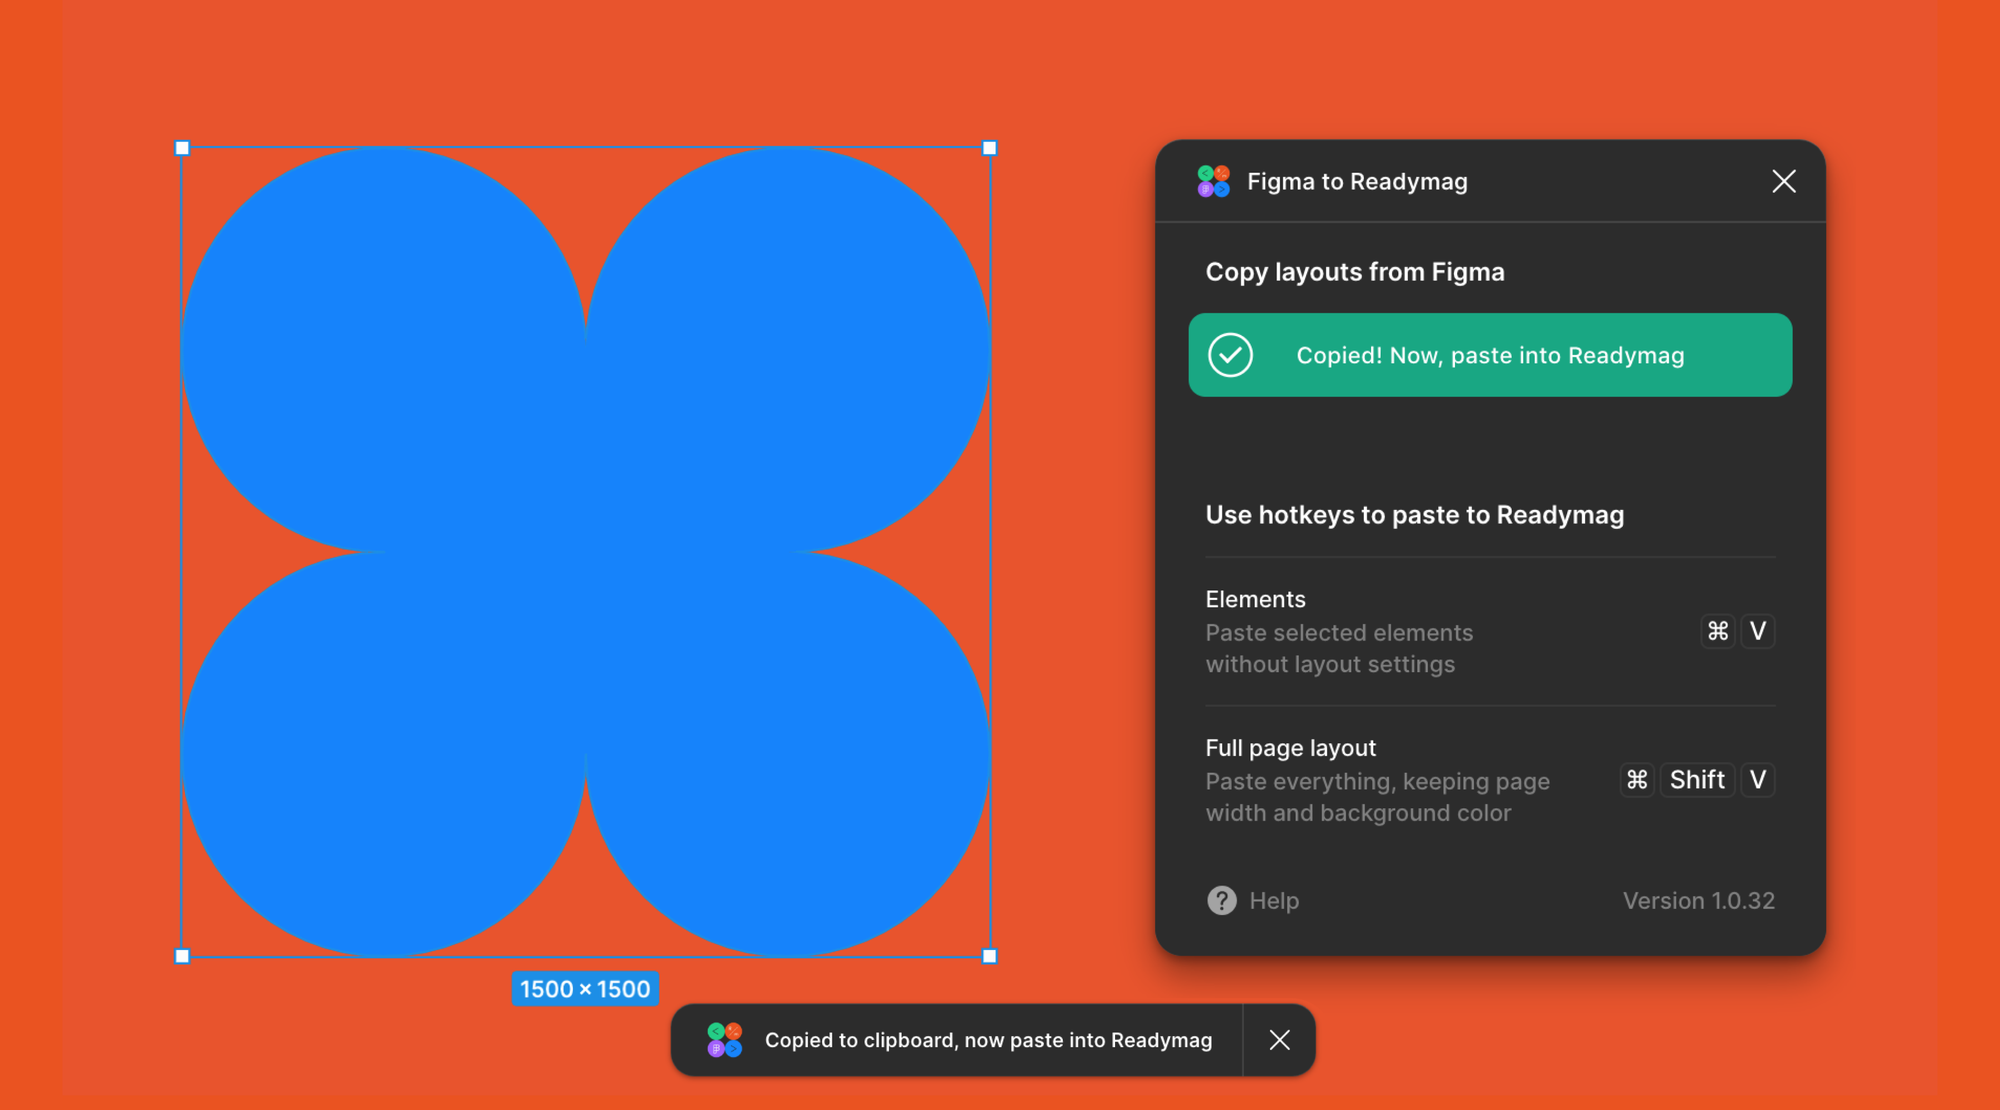Image resolution: width=2000 pixels, height=1110 pixels.
Task: Dismiss the Copied to clipboard notification
Action: click(1280, 1040)
